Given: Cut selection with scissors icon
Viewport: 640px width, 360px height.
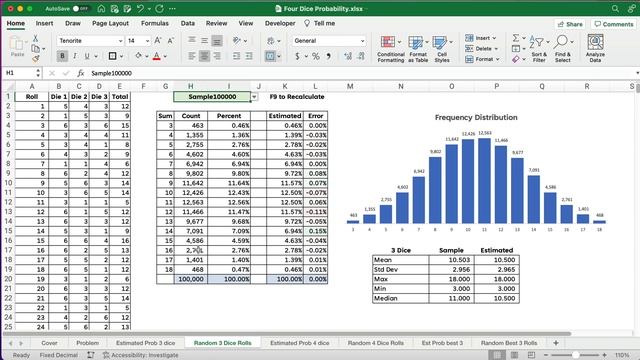Looking at the screenshot, I should tap(36, 38).
